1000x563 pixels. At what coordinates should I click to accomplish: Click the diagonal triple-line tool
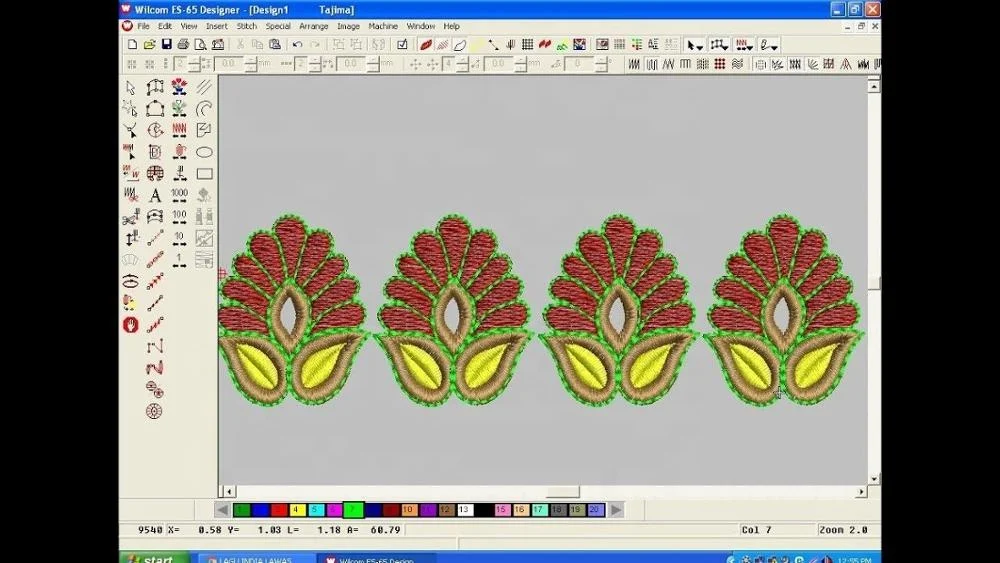204,87
